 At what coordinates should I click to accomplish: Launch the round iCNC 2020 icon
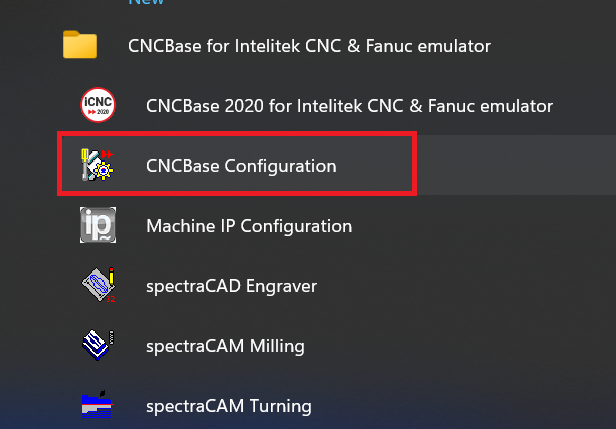tap(98, 105)
